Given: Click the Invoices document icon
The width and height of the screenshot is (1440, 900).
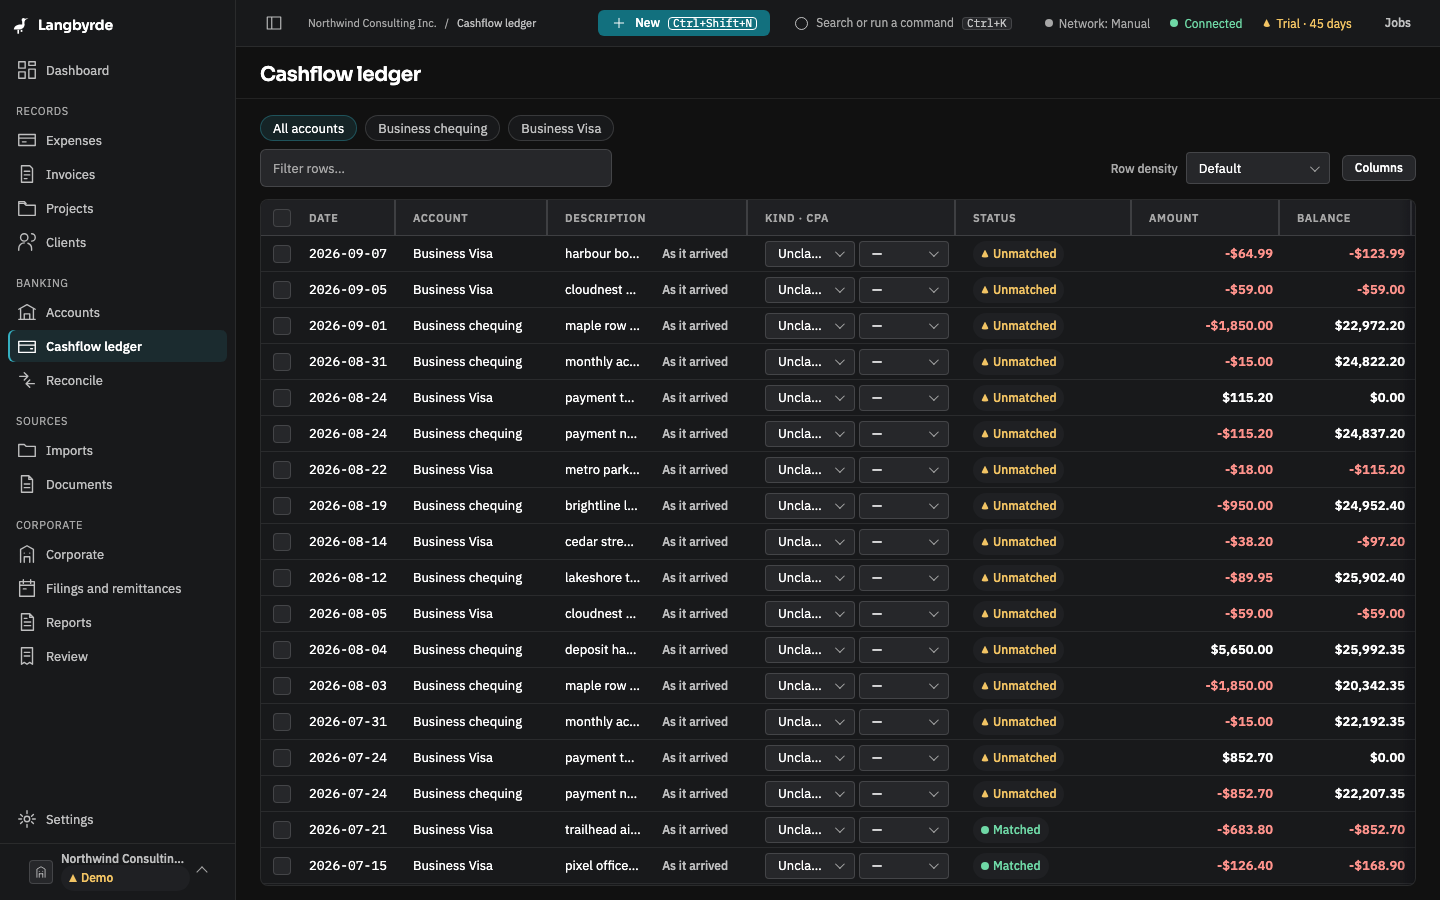Looking at the screenshot, I should (27, 174).
